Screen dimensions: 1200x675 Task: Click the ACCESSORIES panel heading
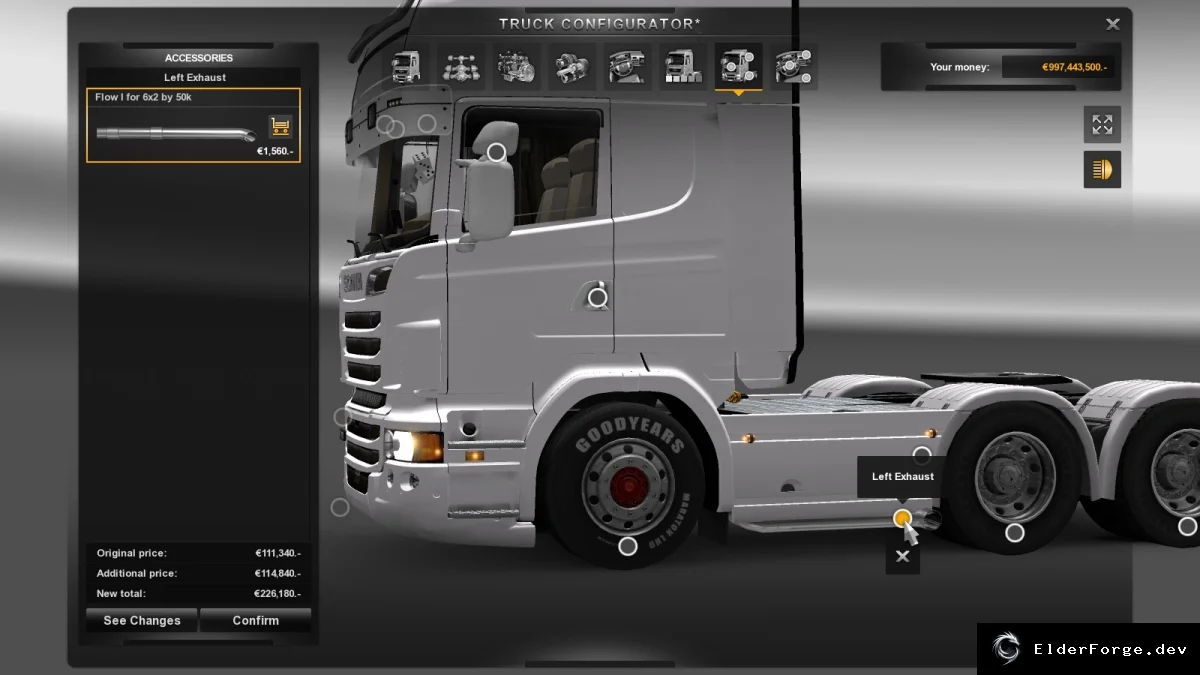click(x=199, y=58)
